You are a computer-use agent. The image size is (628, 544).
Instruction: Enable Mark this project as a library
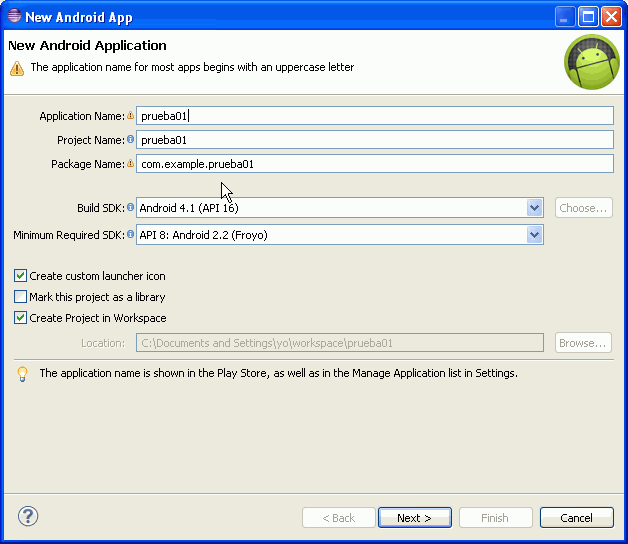point(20,297)
